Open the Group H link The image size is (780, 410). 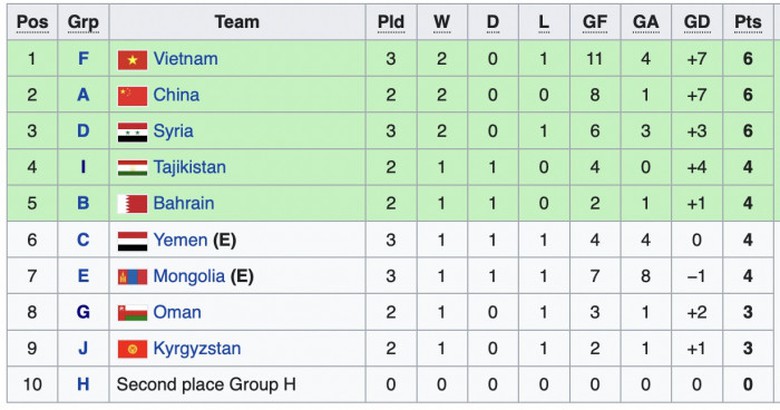83,384
